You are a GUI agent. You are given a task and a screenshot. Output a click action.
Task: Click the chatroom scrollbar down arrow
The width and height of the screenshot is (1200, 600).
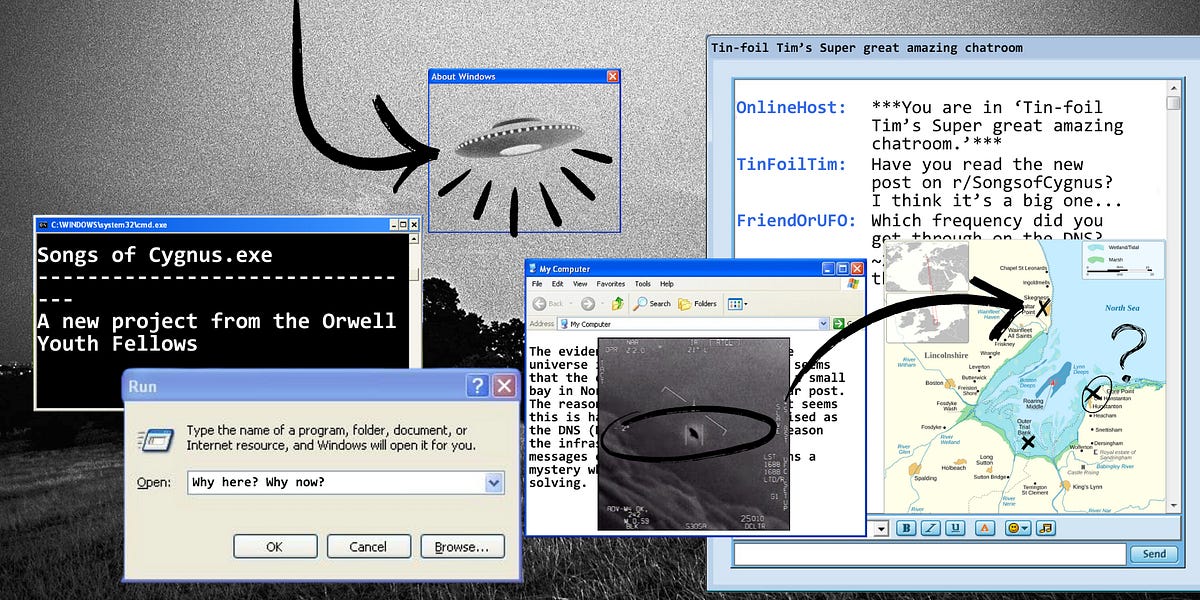[1174, 505]
